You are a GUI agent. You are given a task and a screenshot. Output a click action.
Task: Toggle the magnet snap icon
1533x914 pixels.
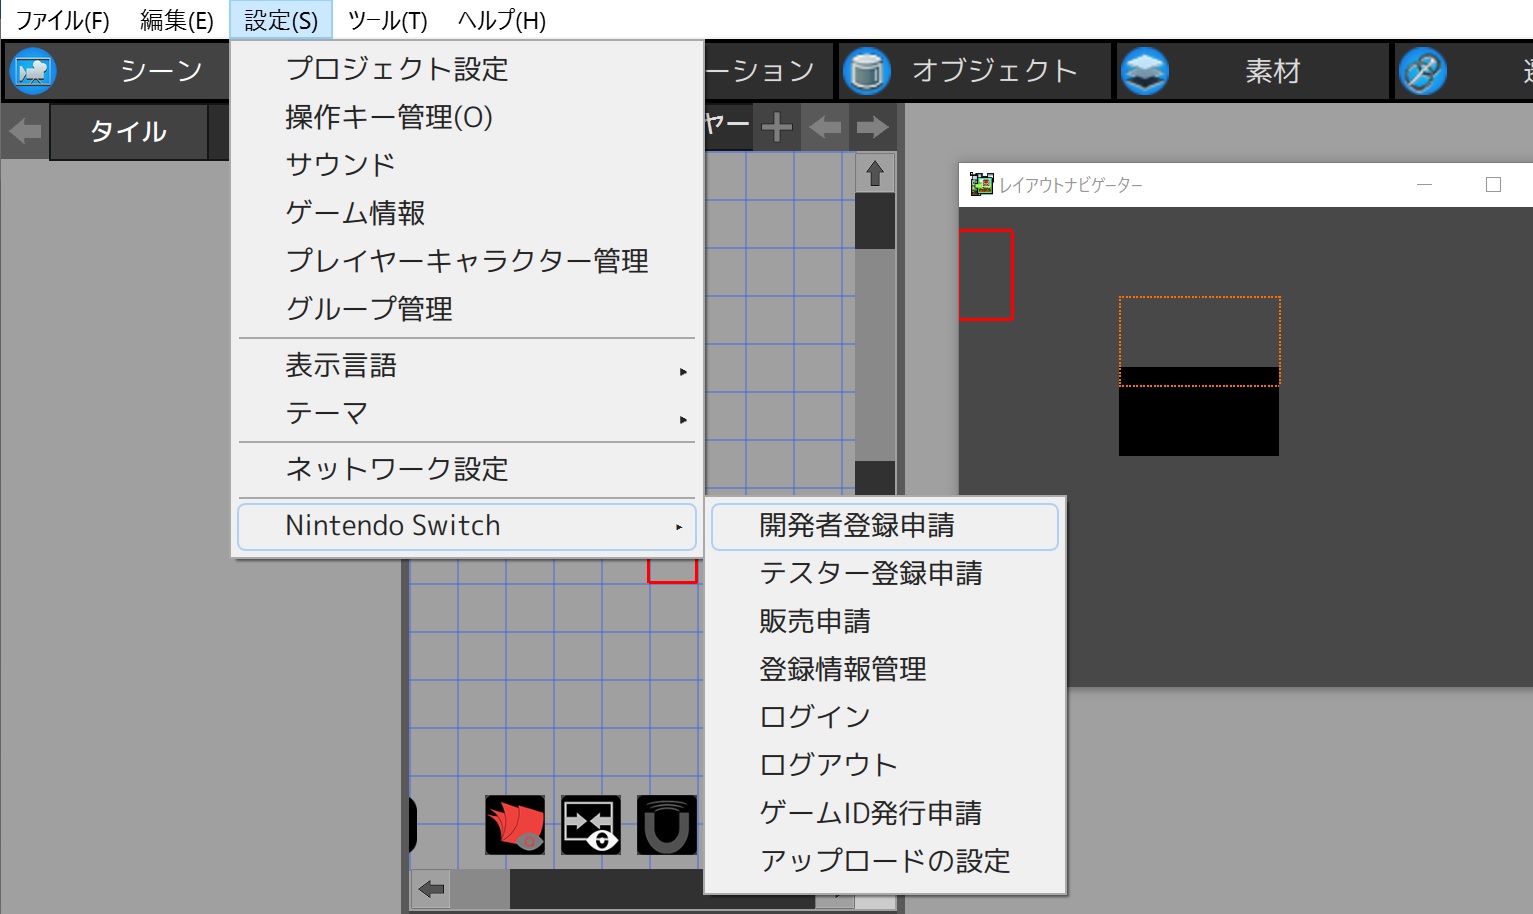point(667,825)
